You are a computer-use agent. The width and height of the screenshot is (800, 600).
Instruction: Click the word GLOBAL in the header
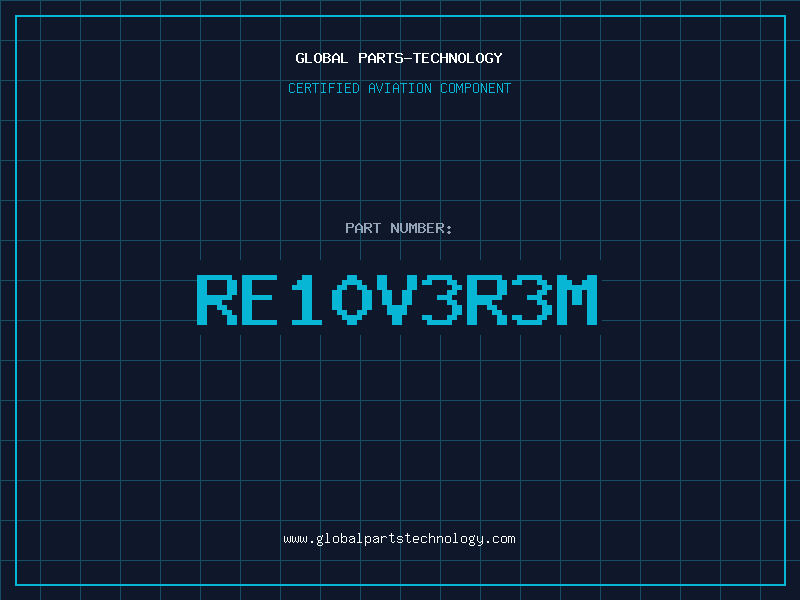pos(322,58)
